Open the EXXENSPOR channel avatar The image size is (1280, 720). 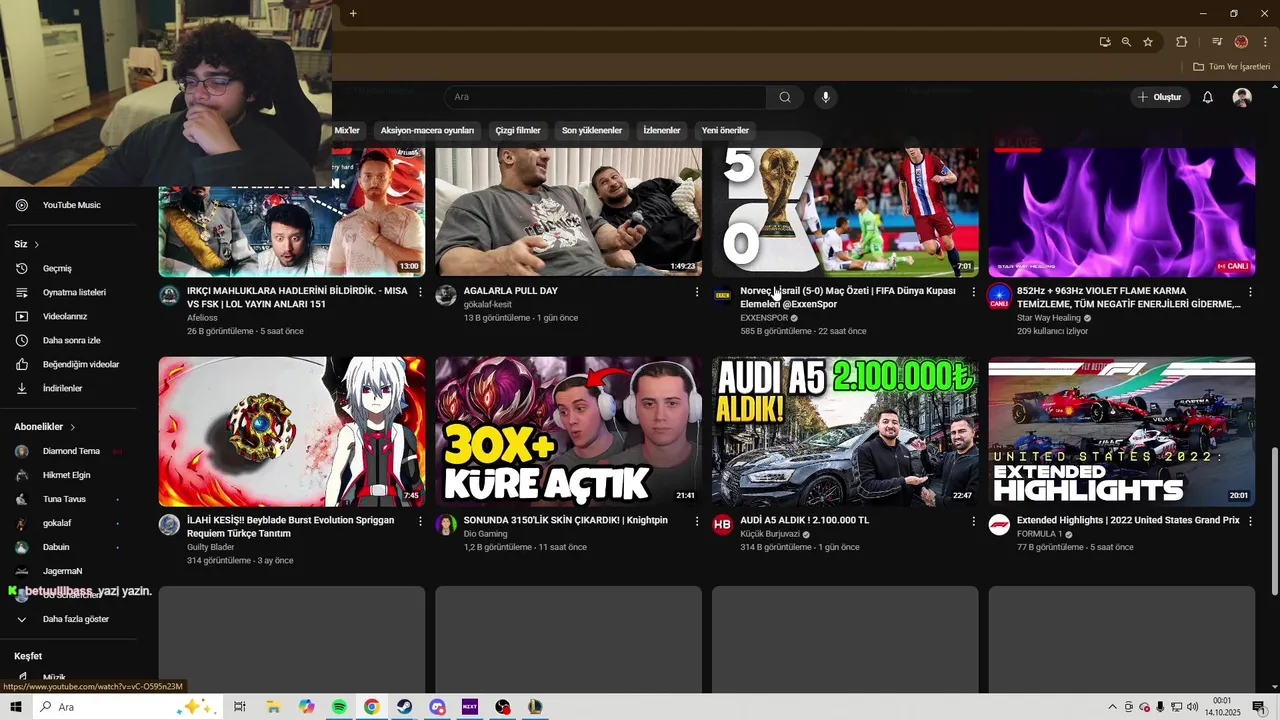pyautogui.click(x=722, y=295)
